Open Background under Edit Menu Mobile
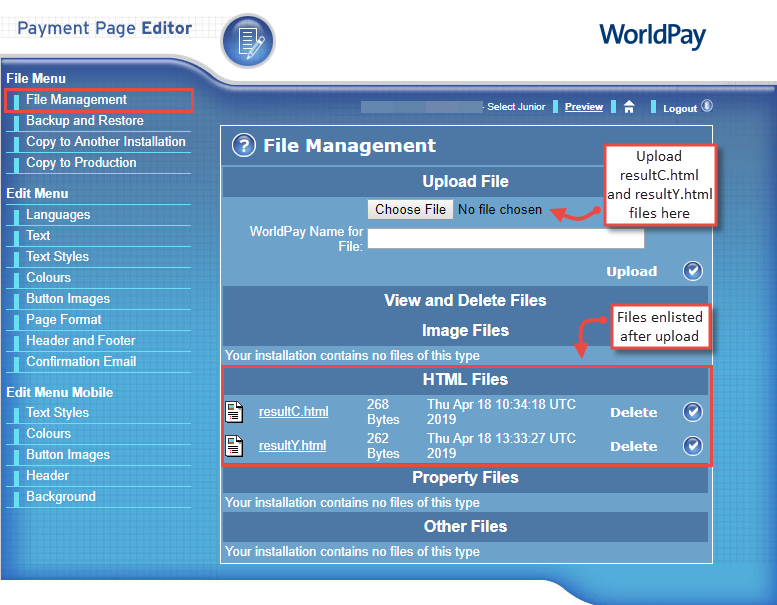 click(x=61, y=496)
